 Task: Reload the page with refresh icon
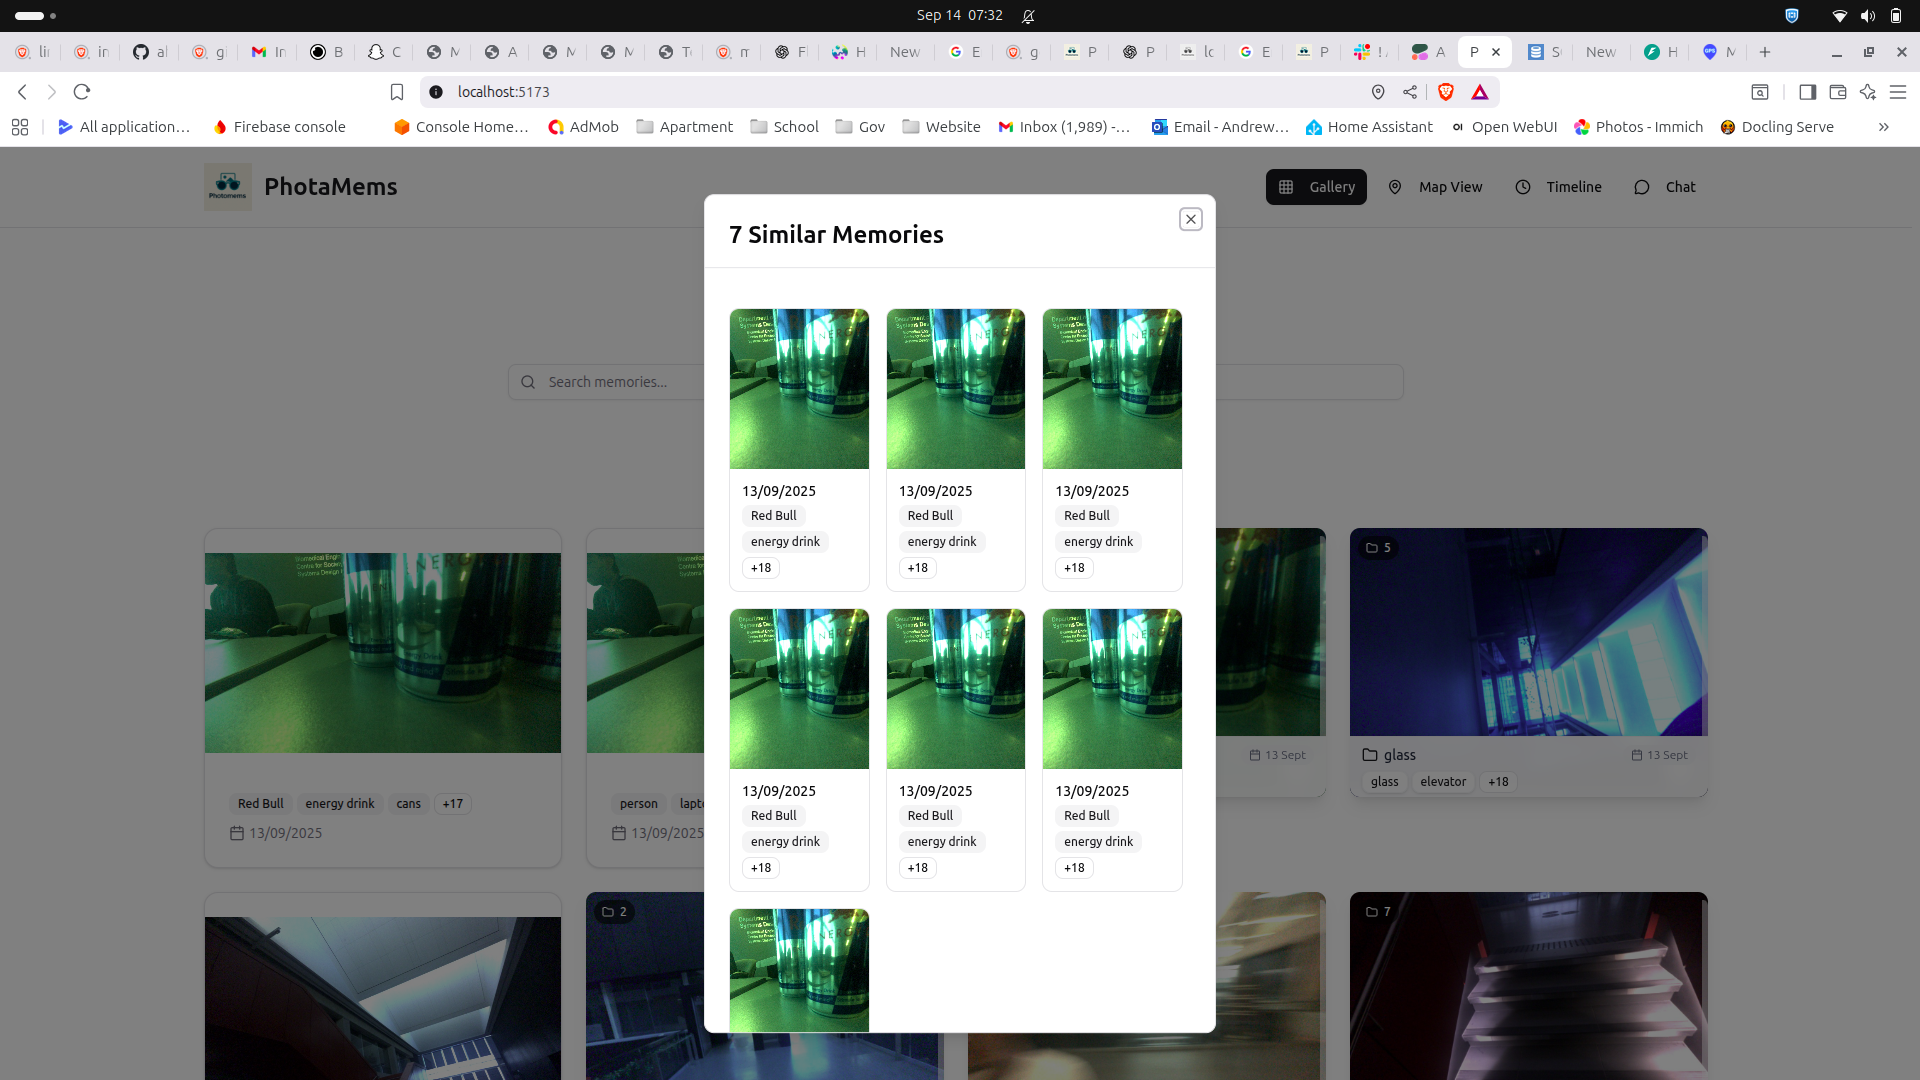(82, 92)
